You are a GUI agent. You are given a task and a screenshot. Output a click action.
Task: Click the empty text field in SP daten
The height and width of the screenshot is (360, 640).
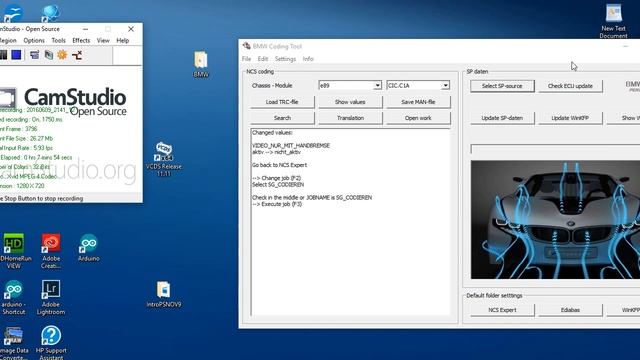pos(555,149)
